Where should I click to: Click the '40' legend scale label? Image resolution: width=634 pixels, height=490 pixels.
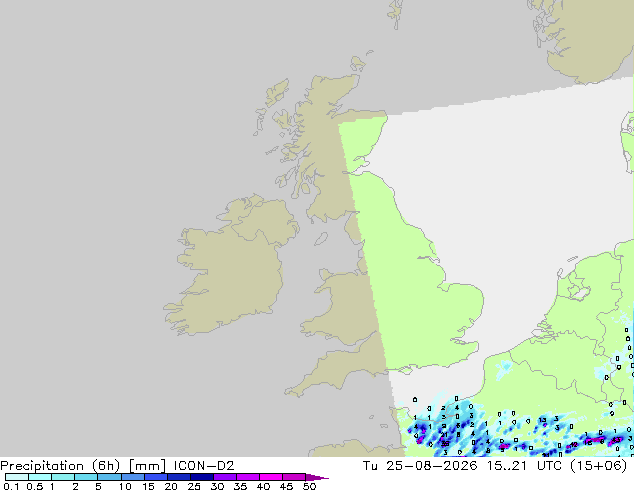tap(263, 486)
